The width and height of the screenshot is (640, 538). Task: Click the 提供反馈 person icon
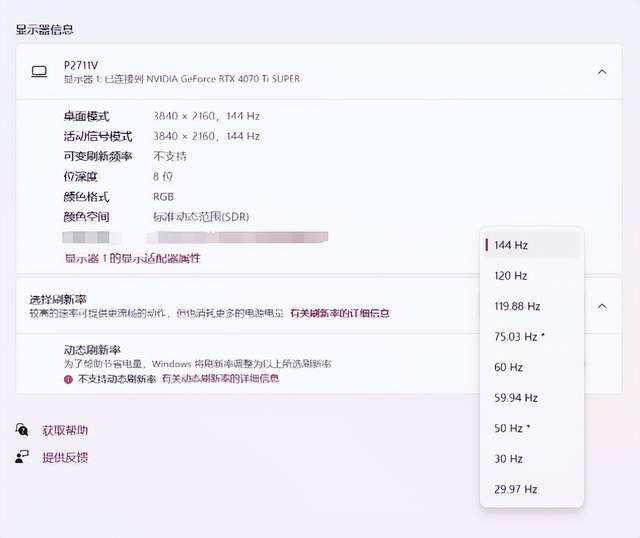[x=22, y=457]
